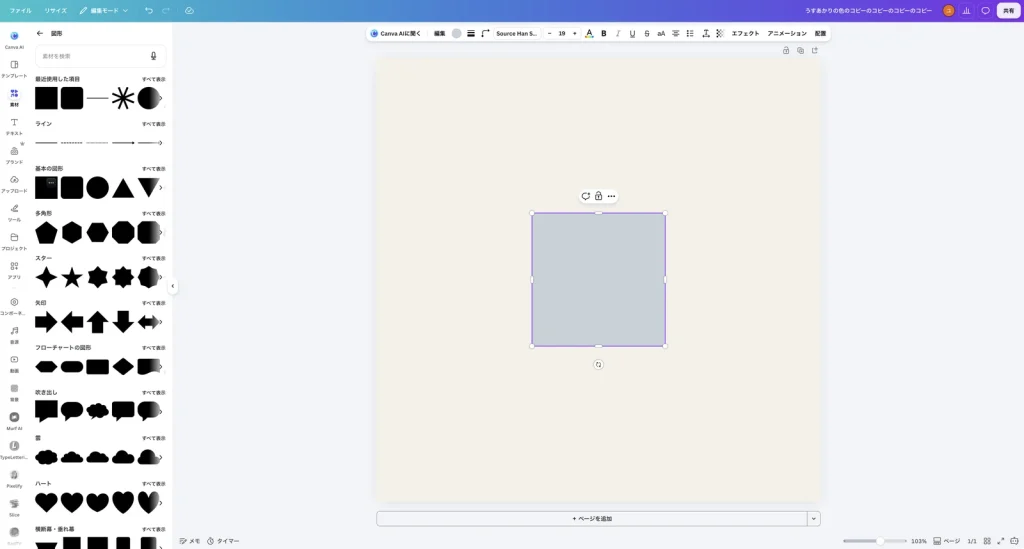The image size is (1024, 549).
Task: Click the ページを追加 button
Action: tap(592, 518)
